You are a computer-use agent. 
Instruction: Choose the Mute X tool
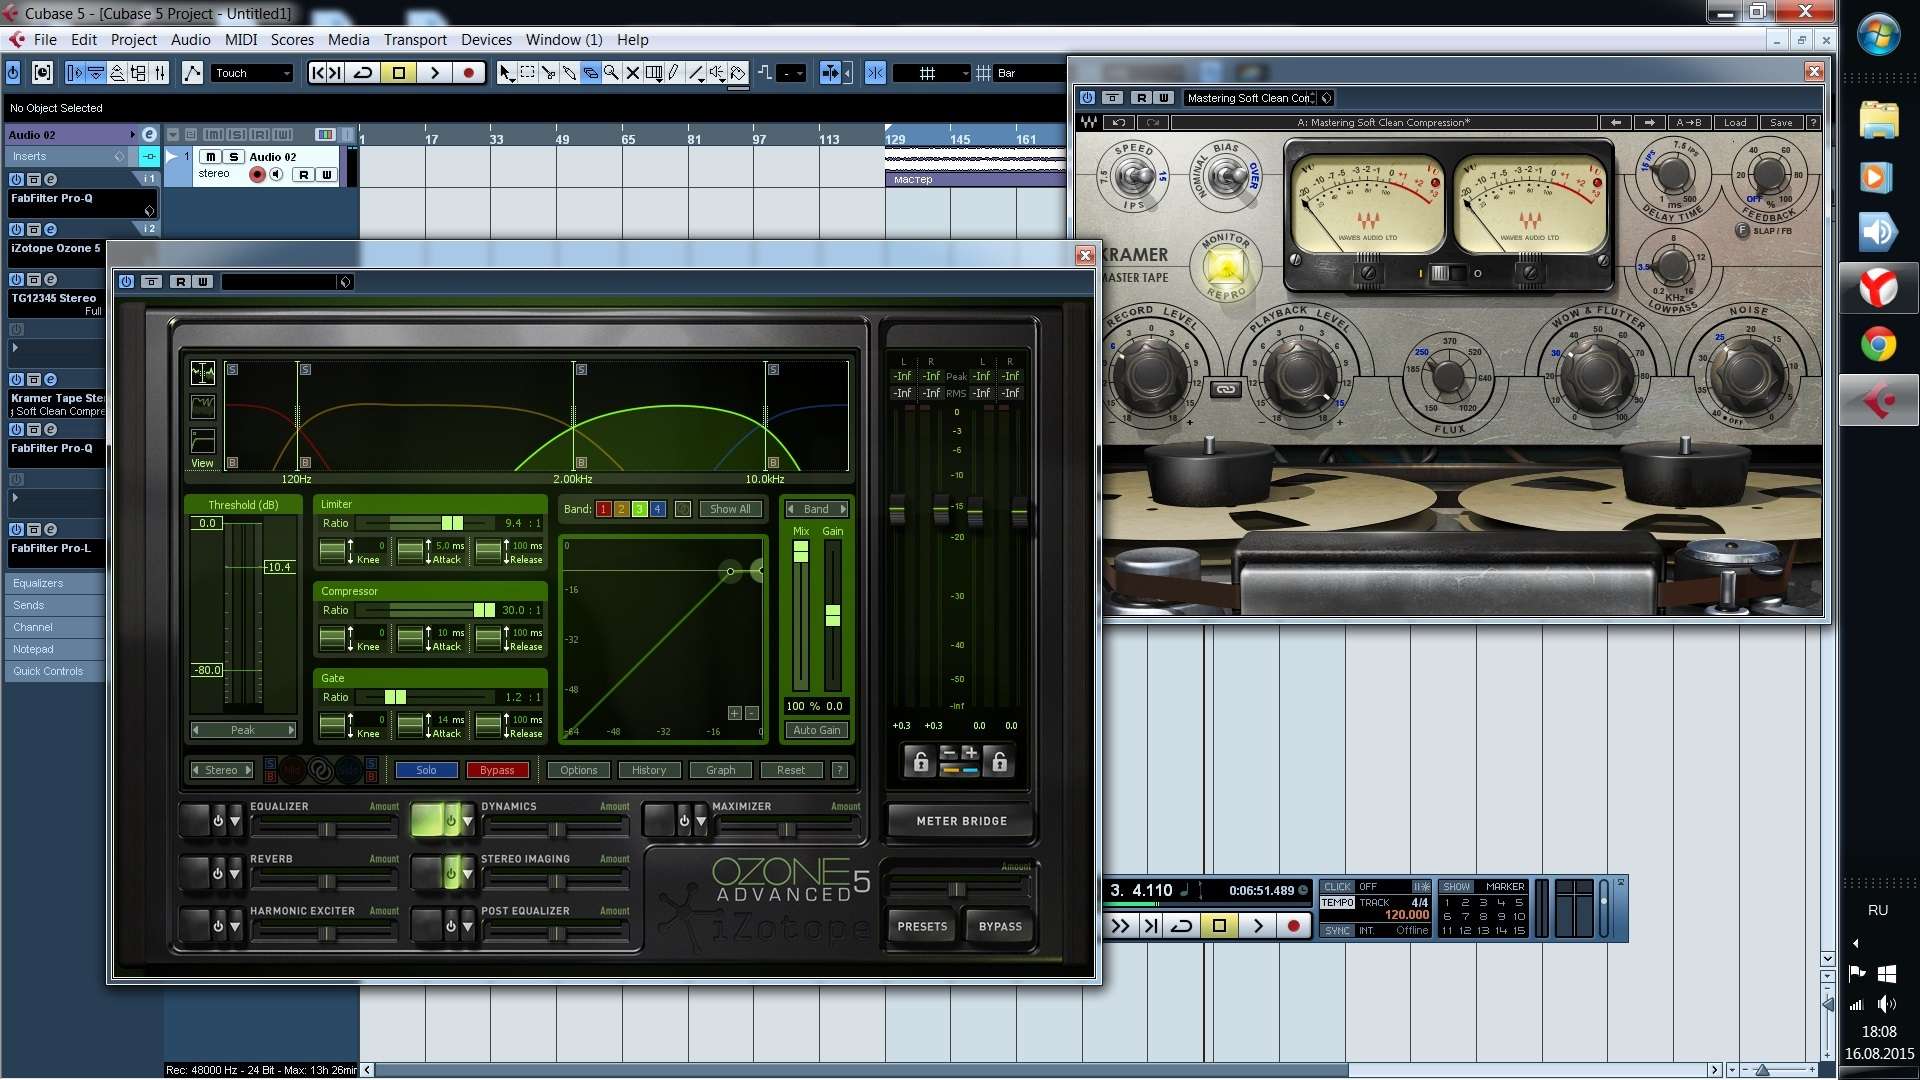tap(632, 73)
